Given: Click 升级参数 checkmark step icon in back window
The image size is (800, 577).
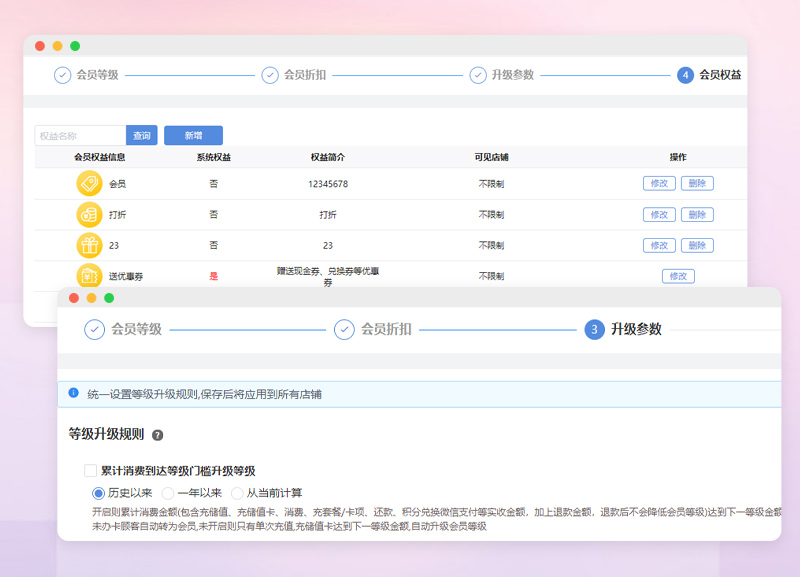Looking at the screenshot, I should tap(478, 75).
